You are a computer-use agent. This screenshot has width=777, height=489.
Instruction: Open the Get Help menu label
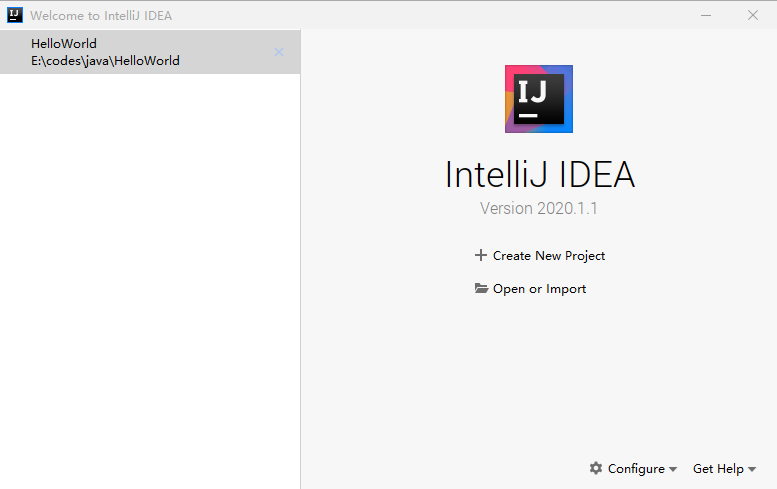pyautogui.click(x=718, y=468)
